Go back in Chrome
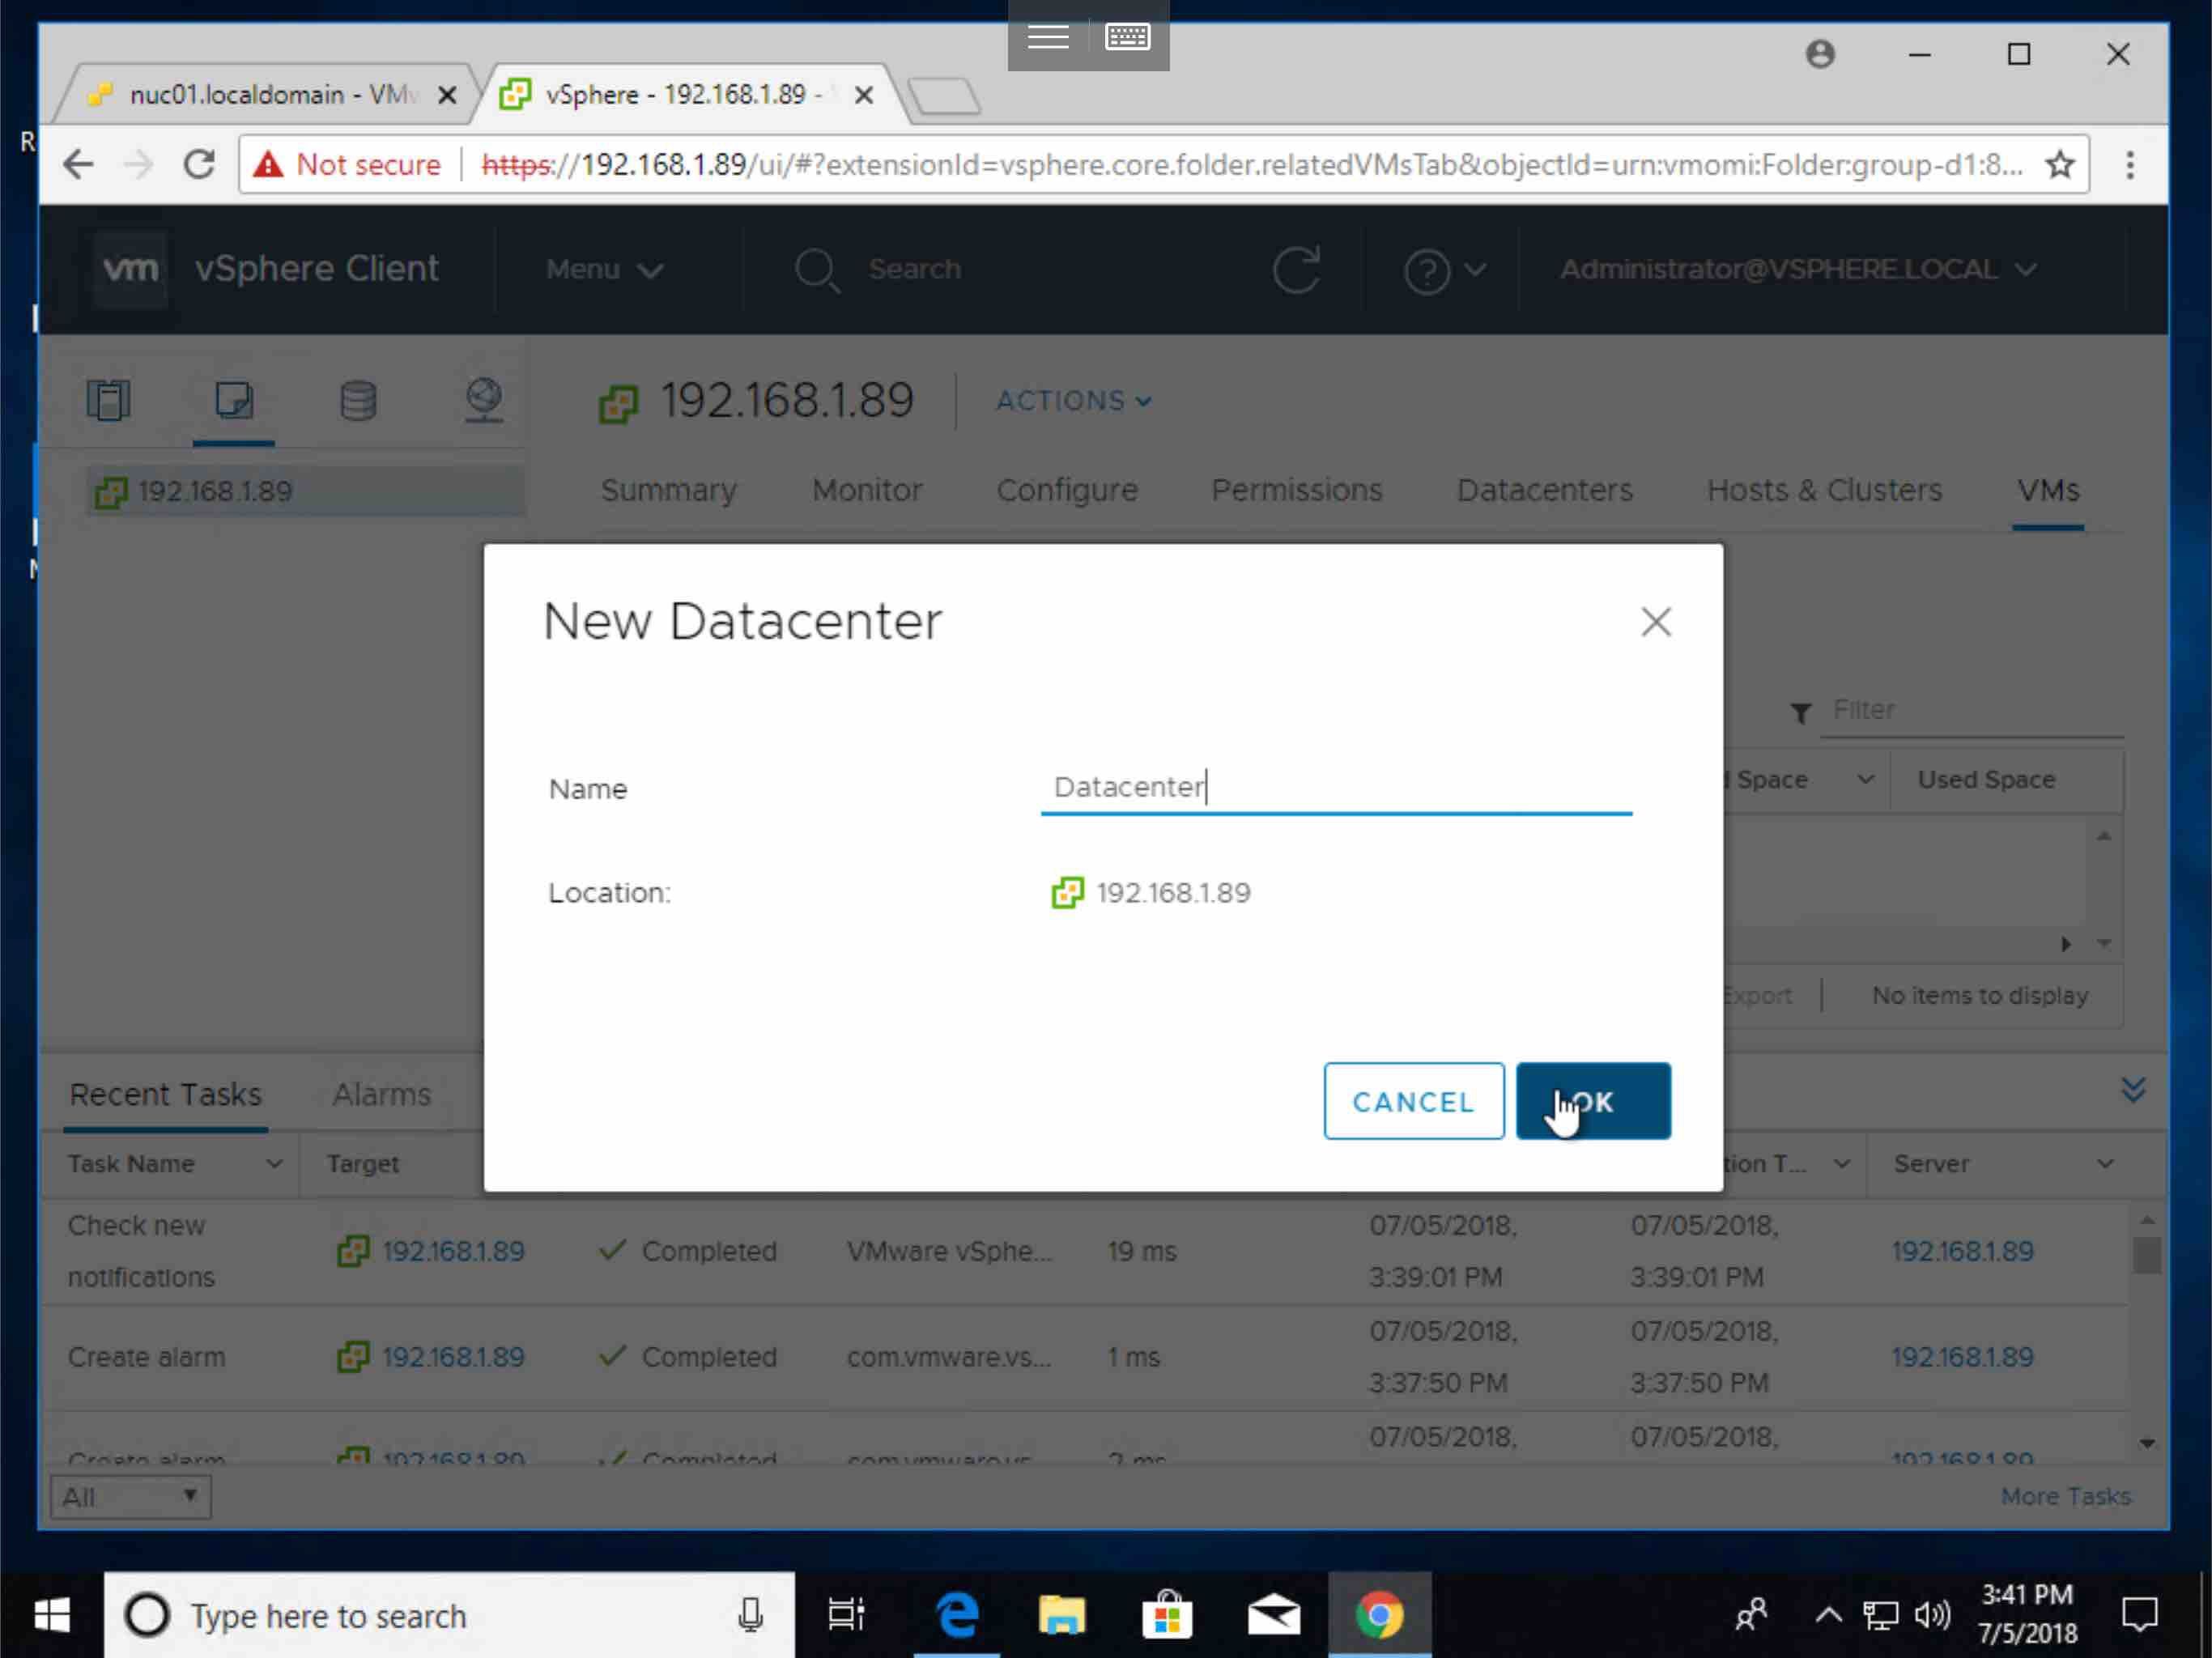Image resolution: width=2212 pixels, height=1658 pixels. [78, 164]
